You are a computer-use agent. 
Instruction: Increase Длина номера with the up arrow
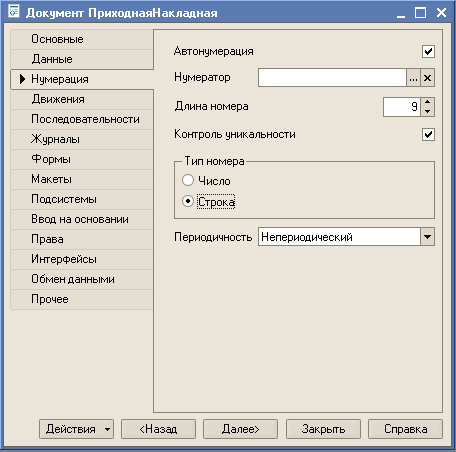[x=428, y=102]
